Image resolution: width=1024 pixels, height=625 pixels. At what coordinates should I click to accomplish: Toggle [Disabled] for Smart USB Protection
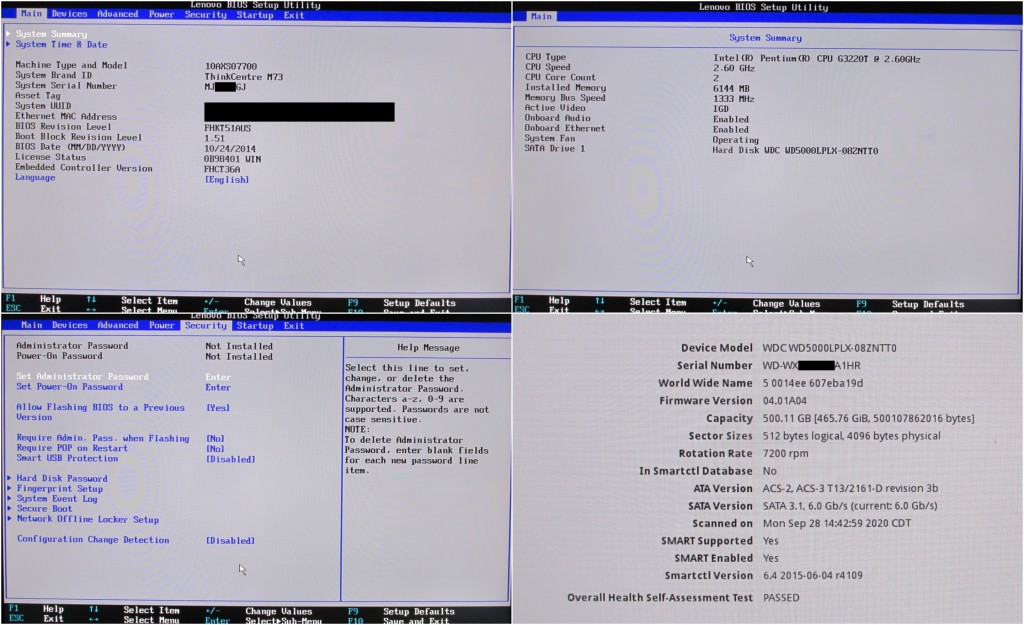[x=231, y=459]
